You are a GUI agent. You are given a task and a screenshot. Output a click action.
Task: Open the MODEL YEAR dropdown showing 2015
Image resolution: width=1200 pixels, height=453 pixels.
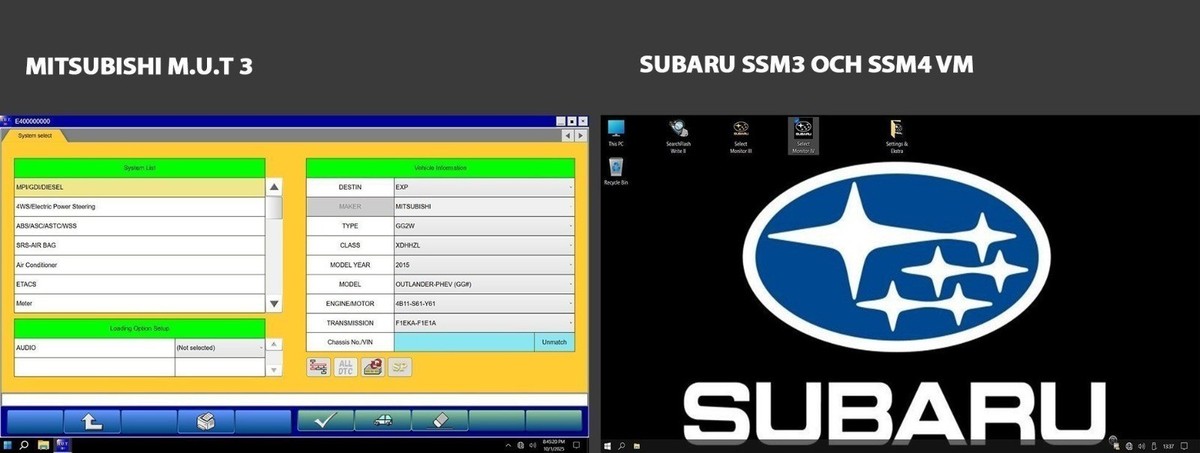point(484,265)
